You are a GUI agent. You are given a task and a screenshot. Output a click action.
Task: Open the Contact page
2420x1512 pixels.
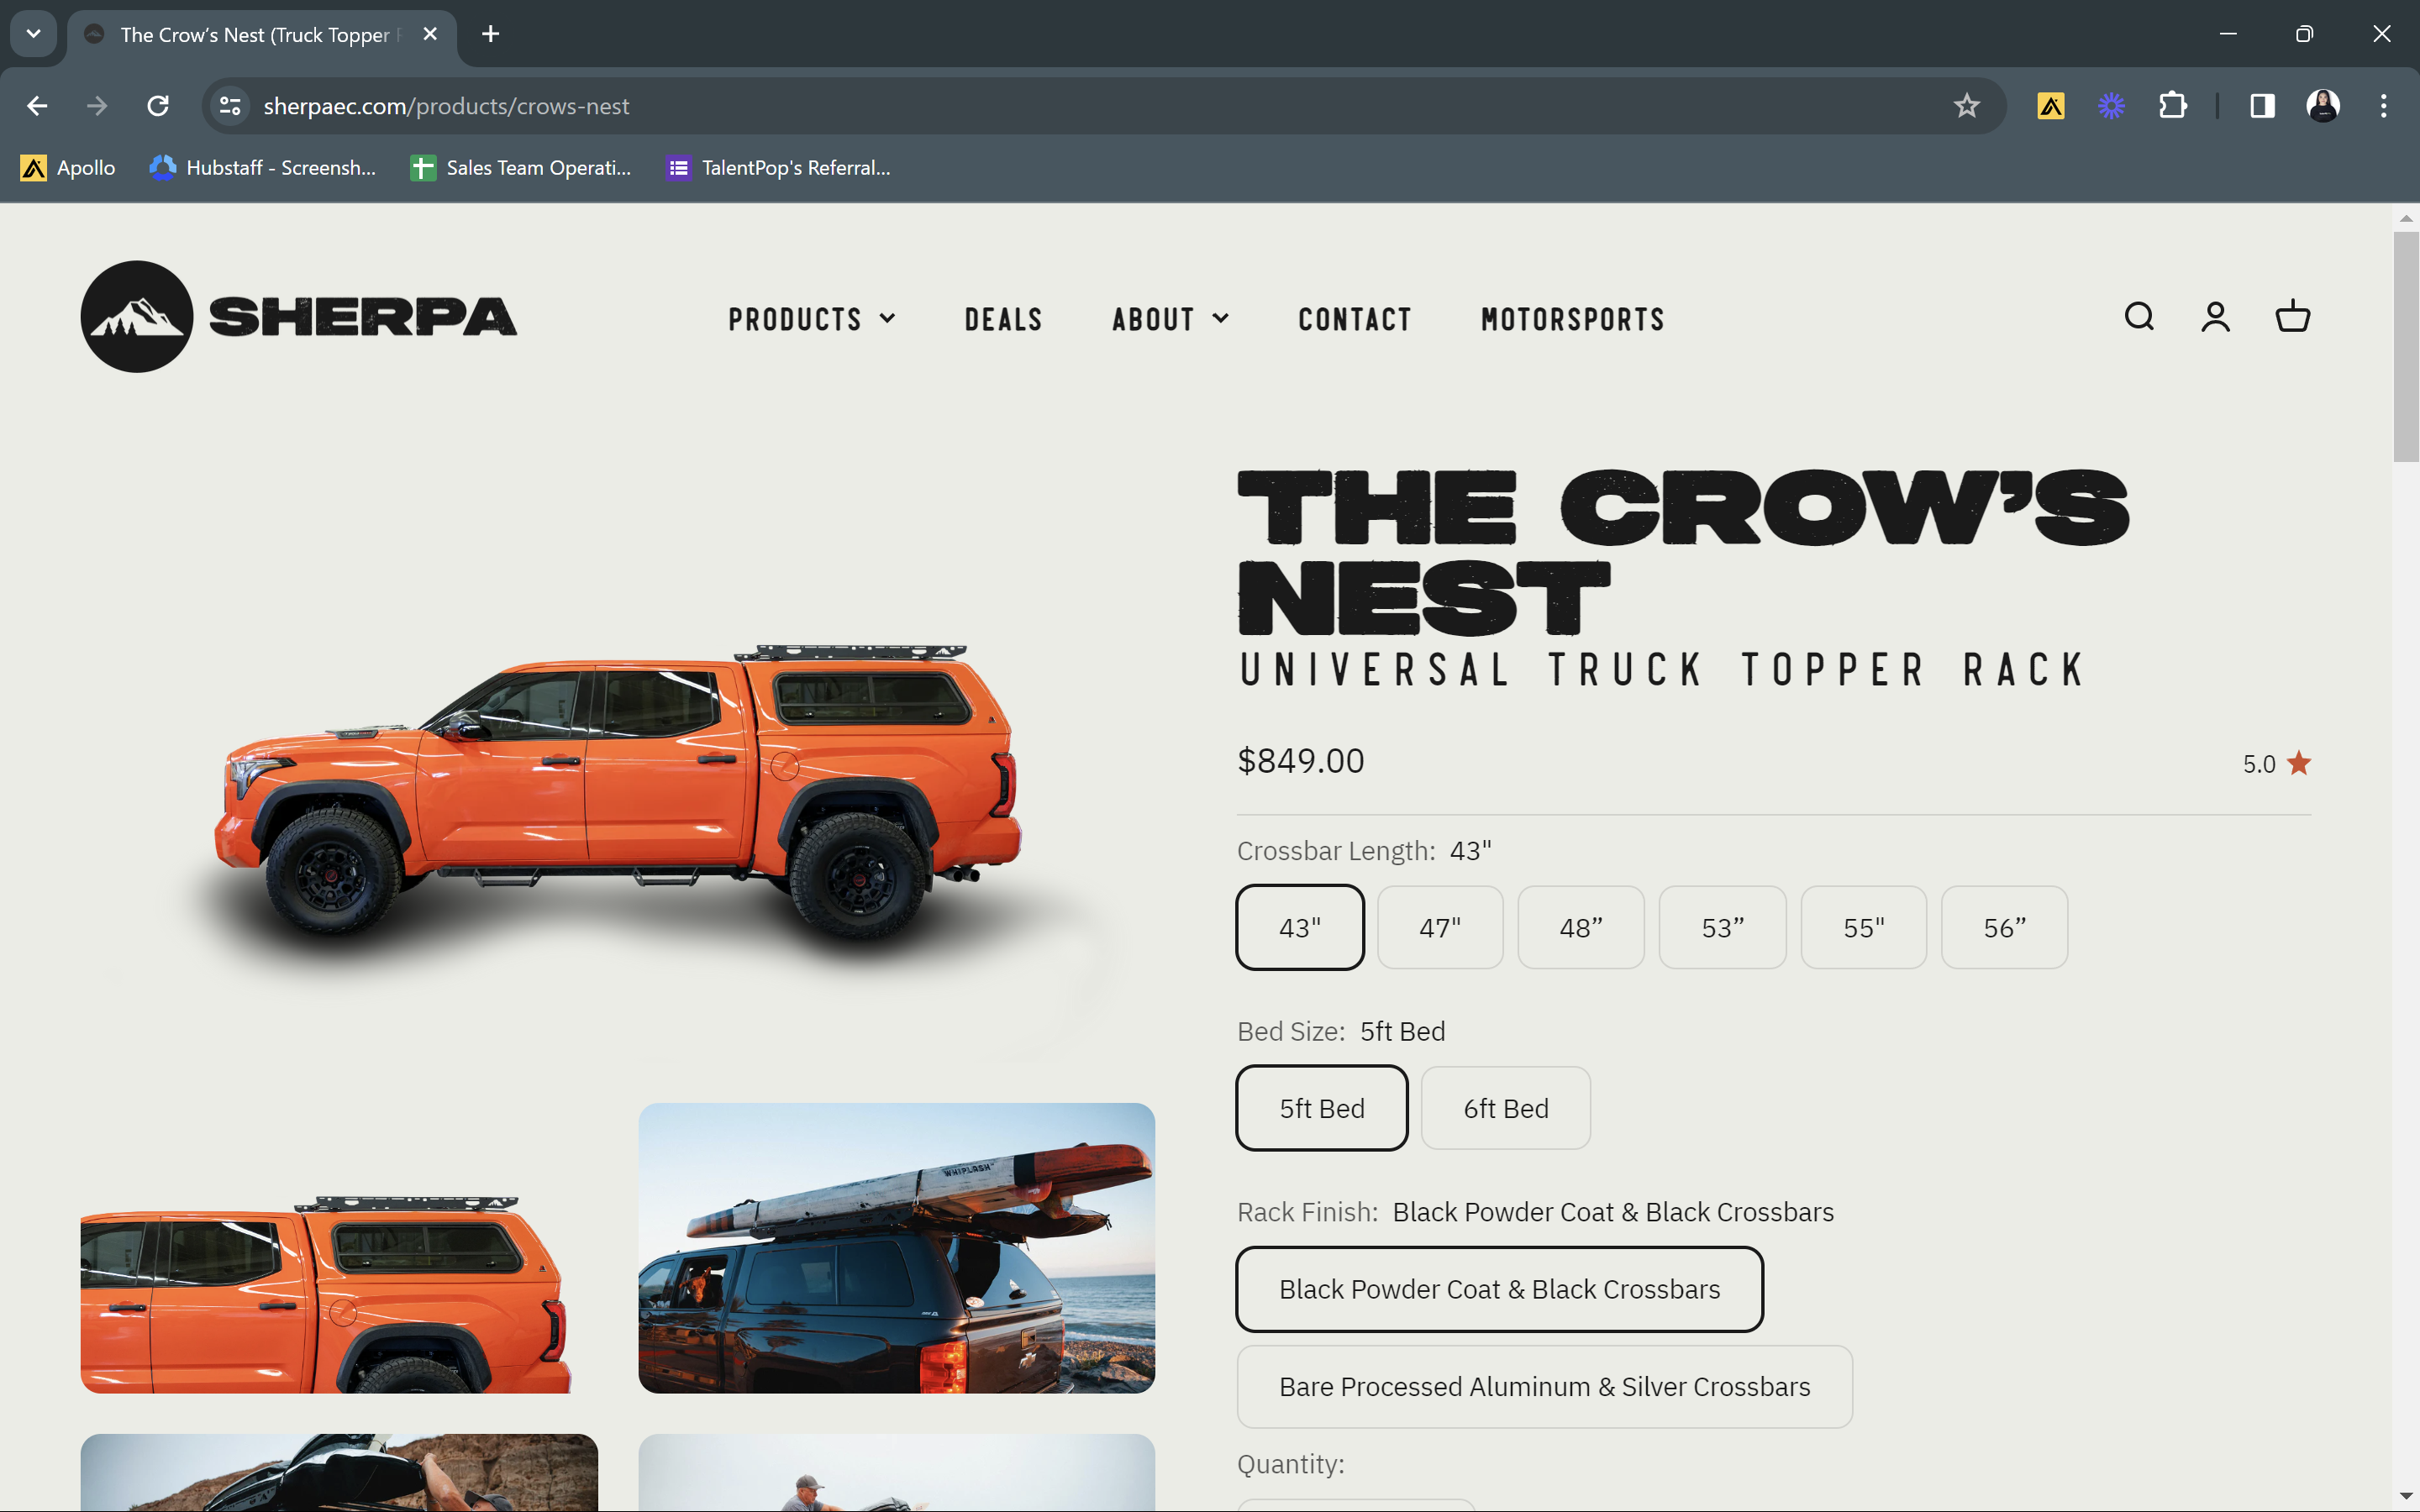tap(1355, 319)
